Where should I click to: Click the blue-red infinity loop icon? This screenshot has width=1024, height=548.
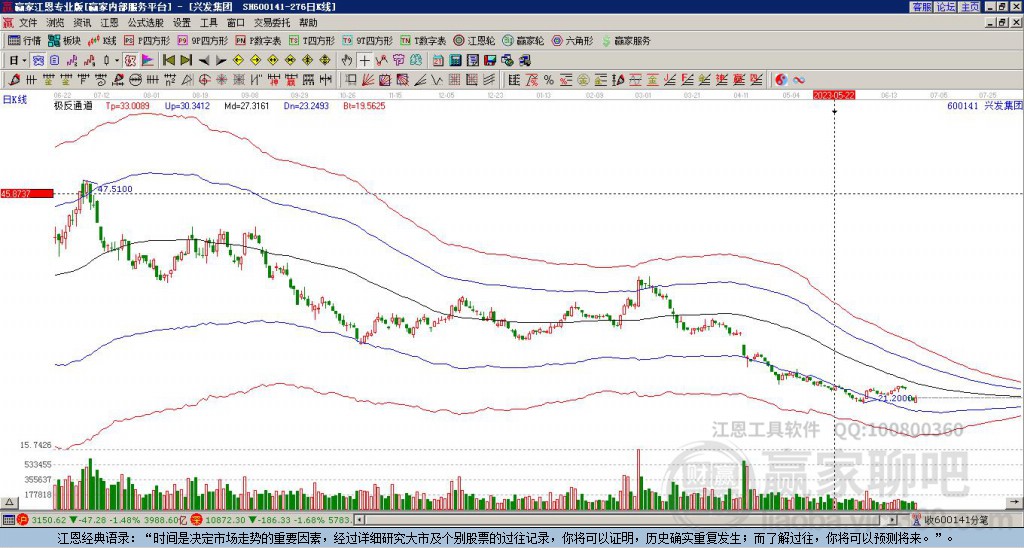[x=799, y=80]
